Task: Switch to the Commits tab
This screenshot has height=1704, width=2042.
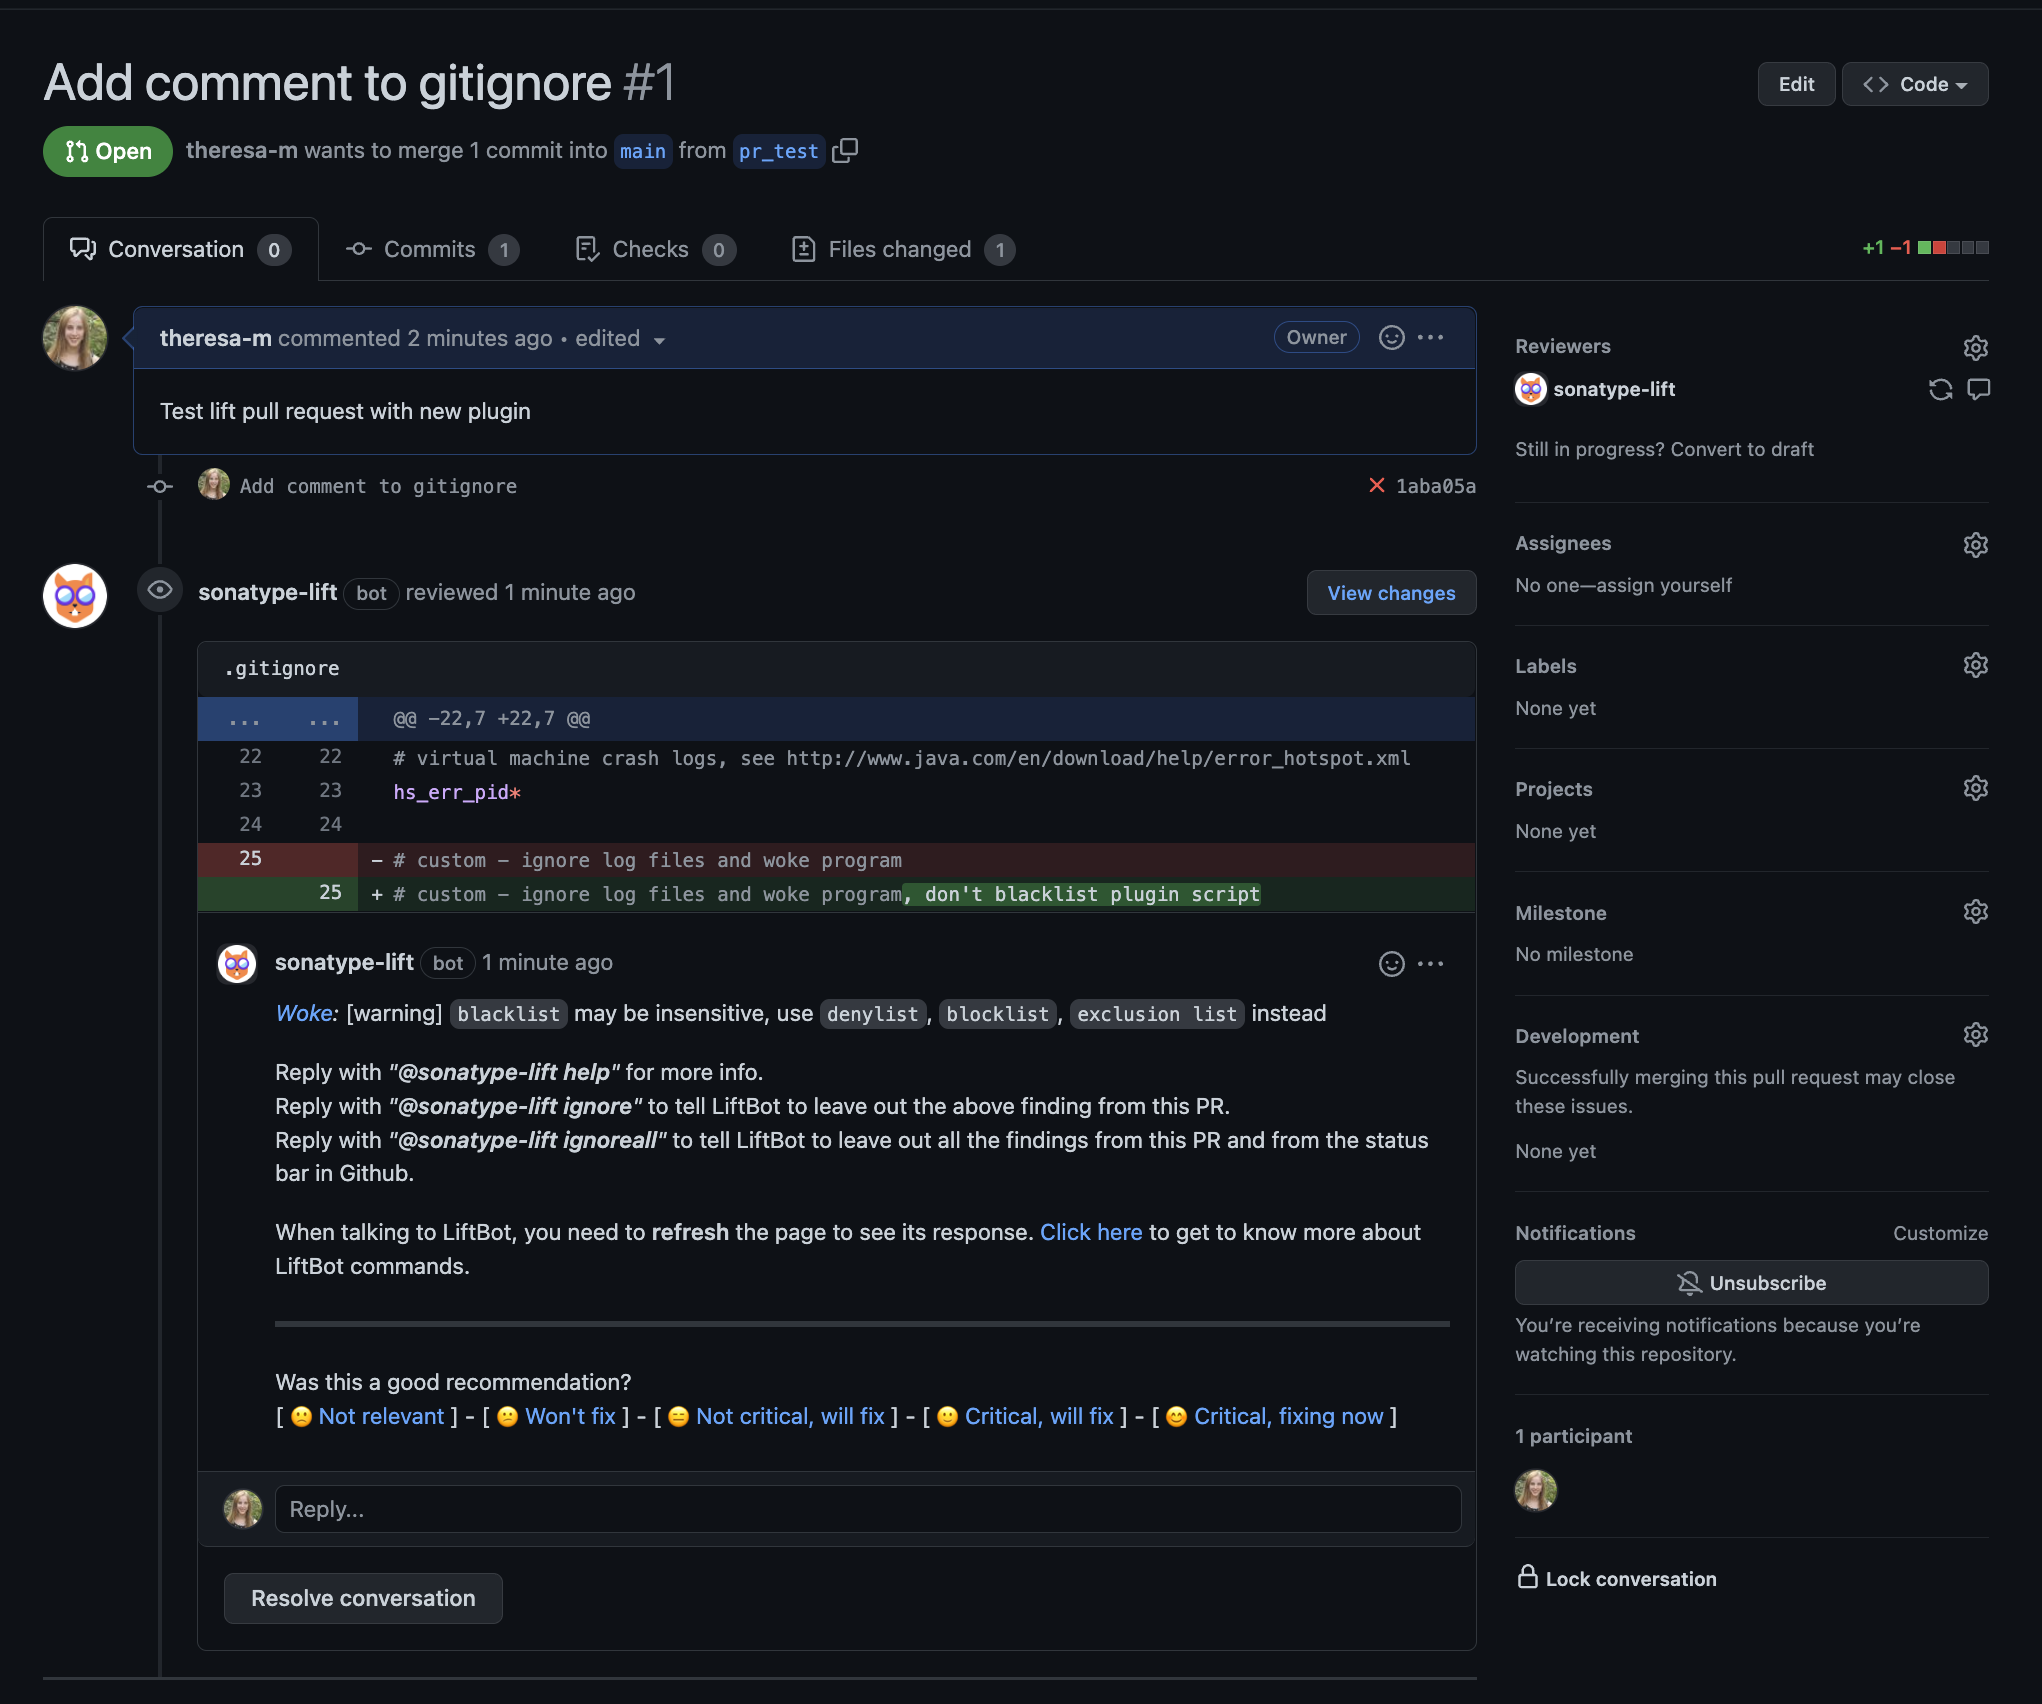Action: pyautogui.click(x=430, y=249)
